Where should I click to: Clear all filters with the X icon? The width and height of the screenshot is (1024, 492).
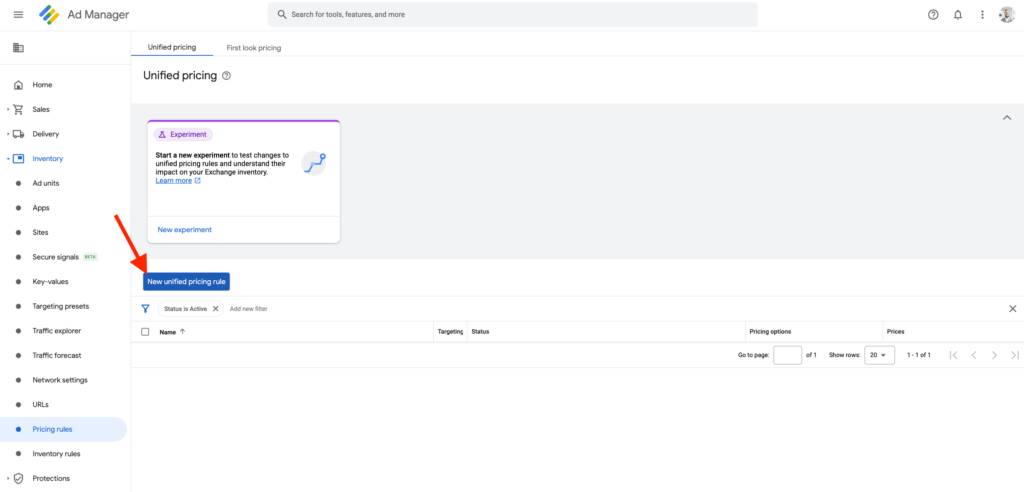pyautogui.click(x=1012, y=309)
